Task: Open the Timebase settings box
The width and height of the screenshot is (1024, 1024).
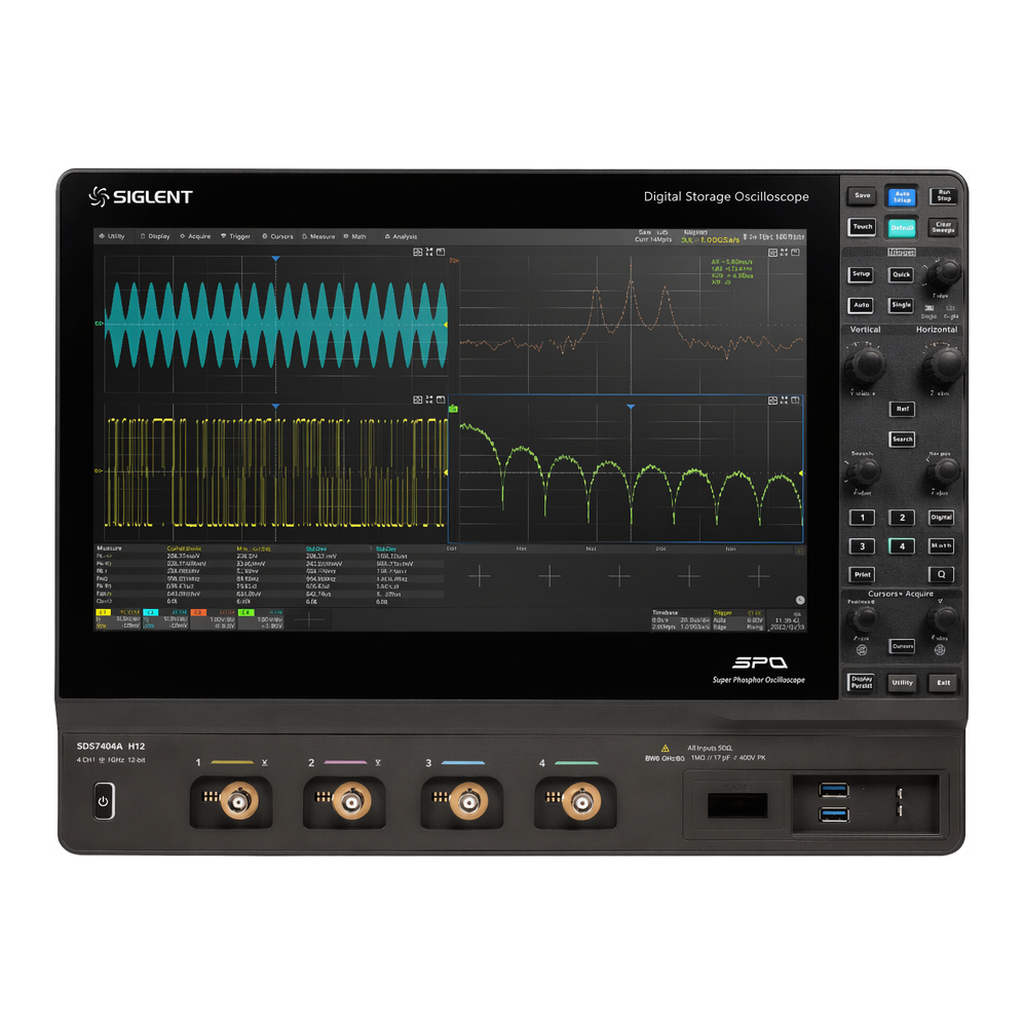Action: tap(680, 620)
